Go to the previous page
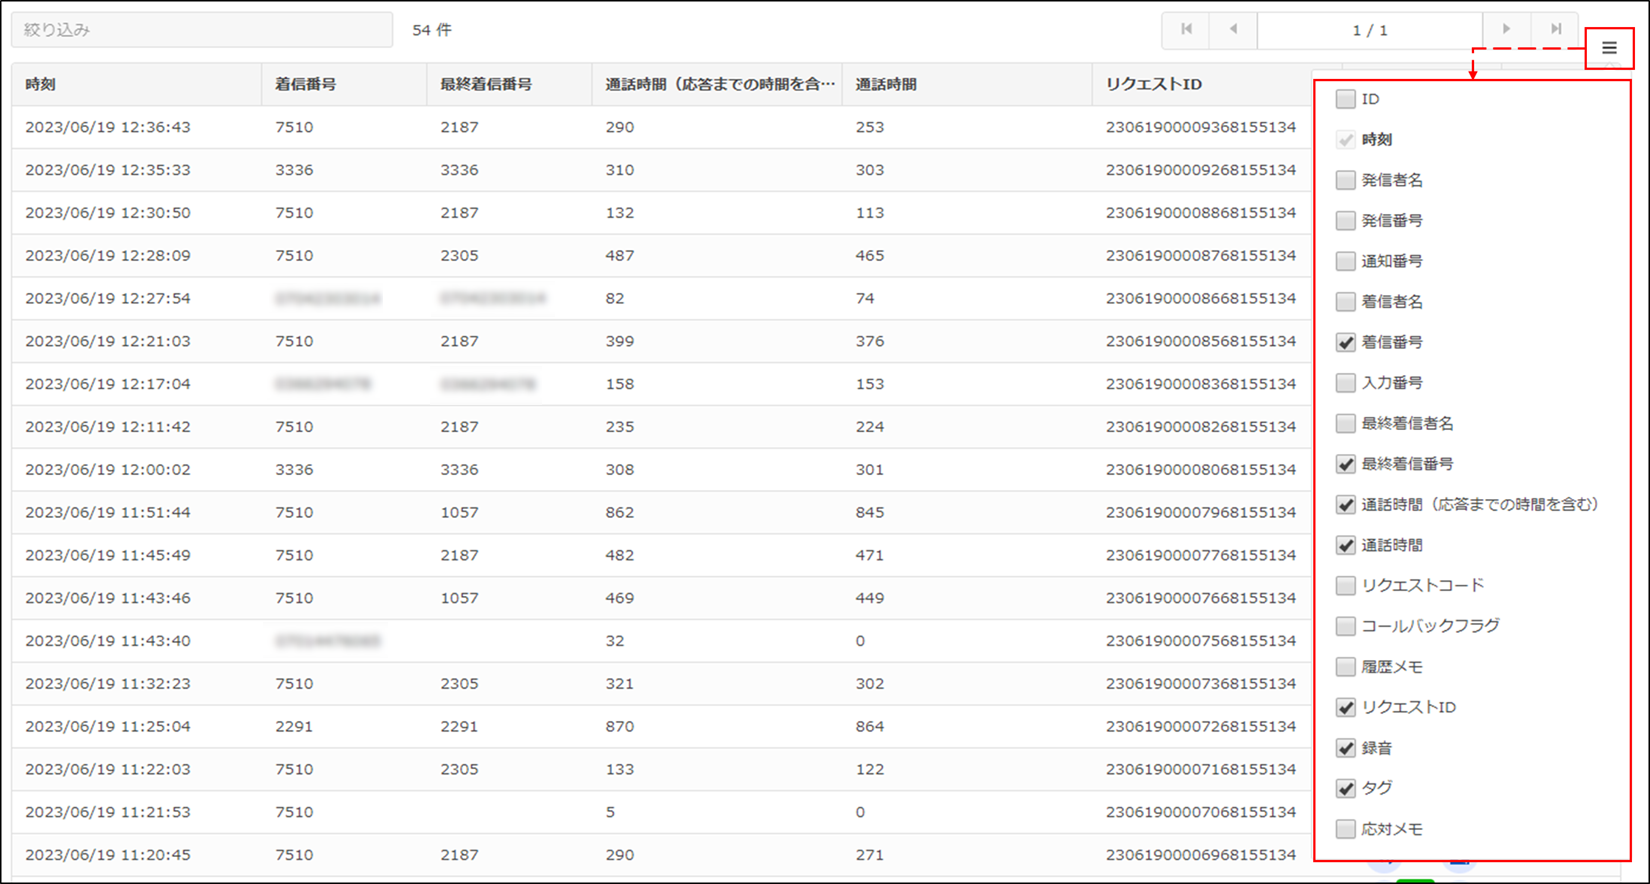Screen dimensions: 1650x884 click(1233, 30)
